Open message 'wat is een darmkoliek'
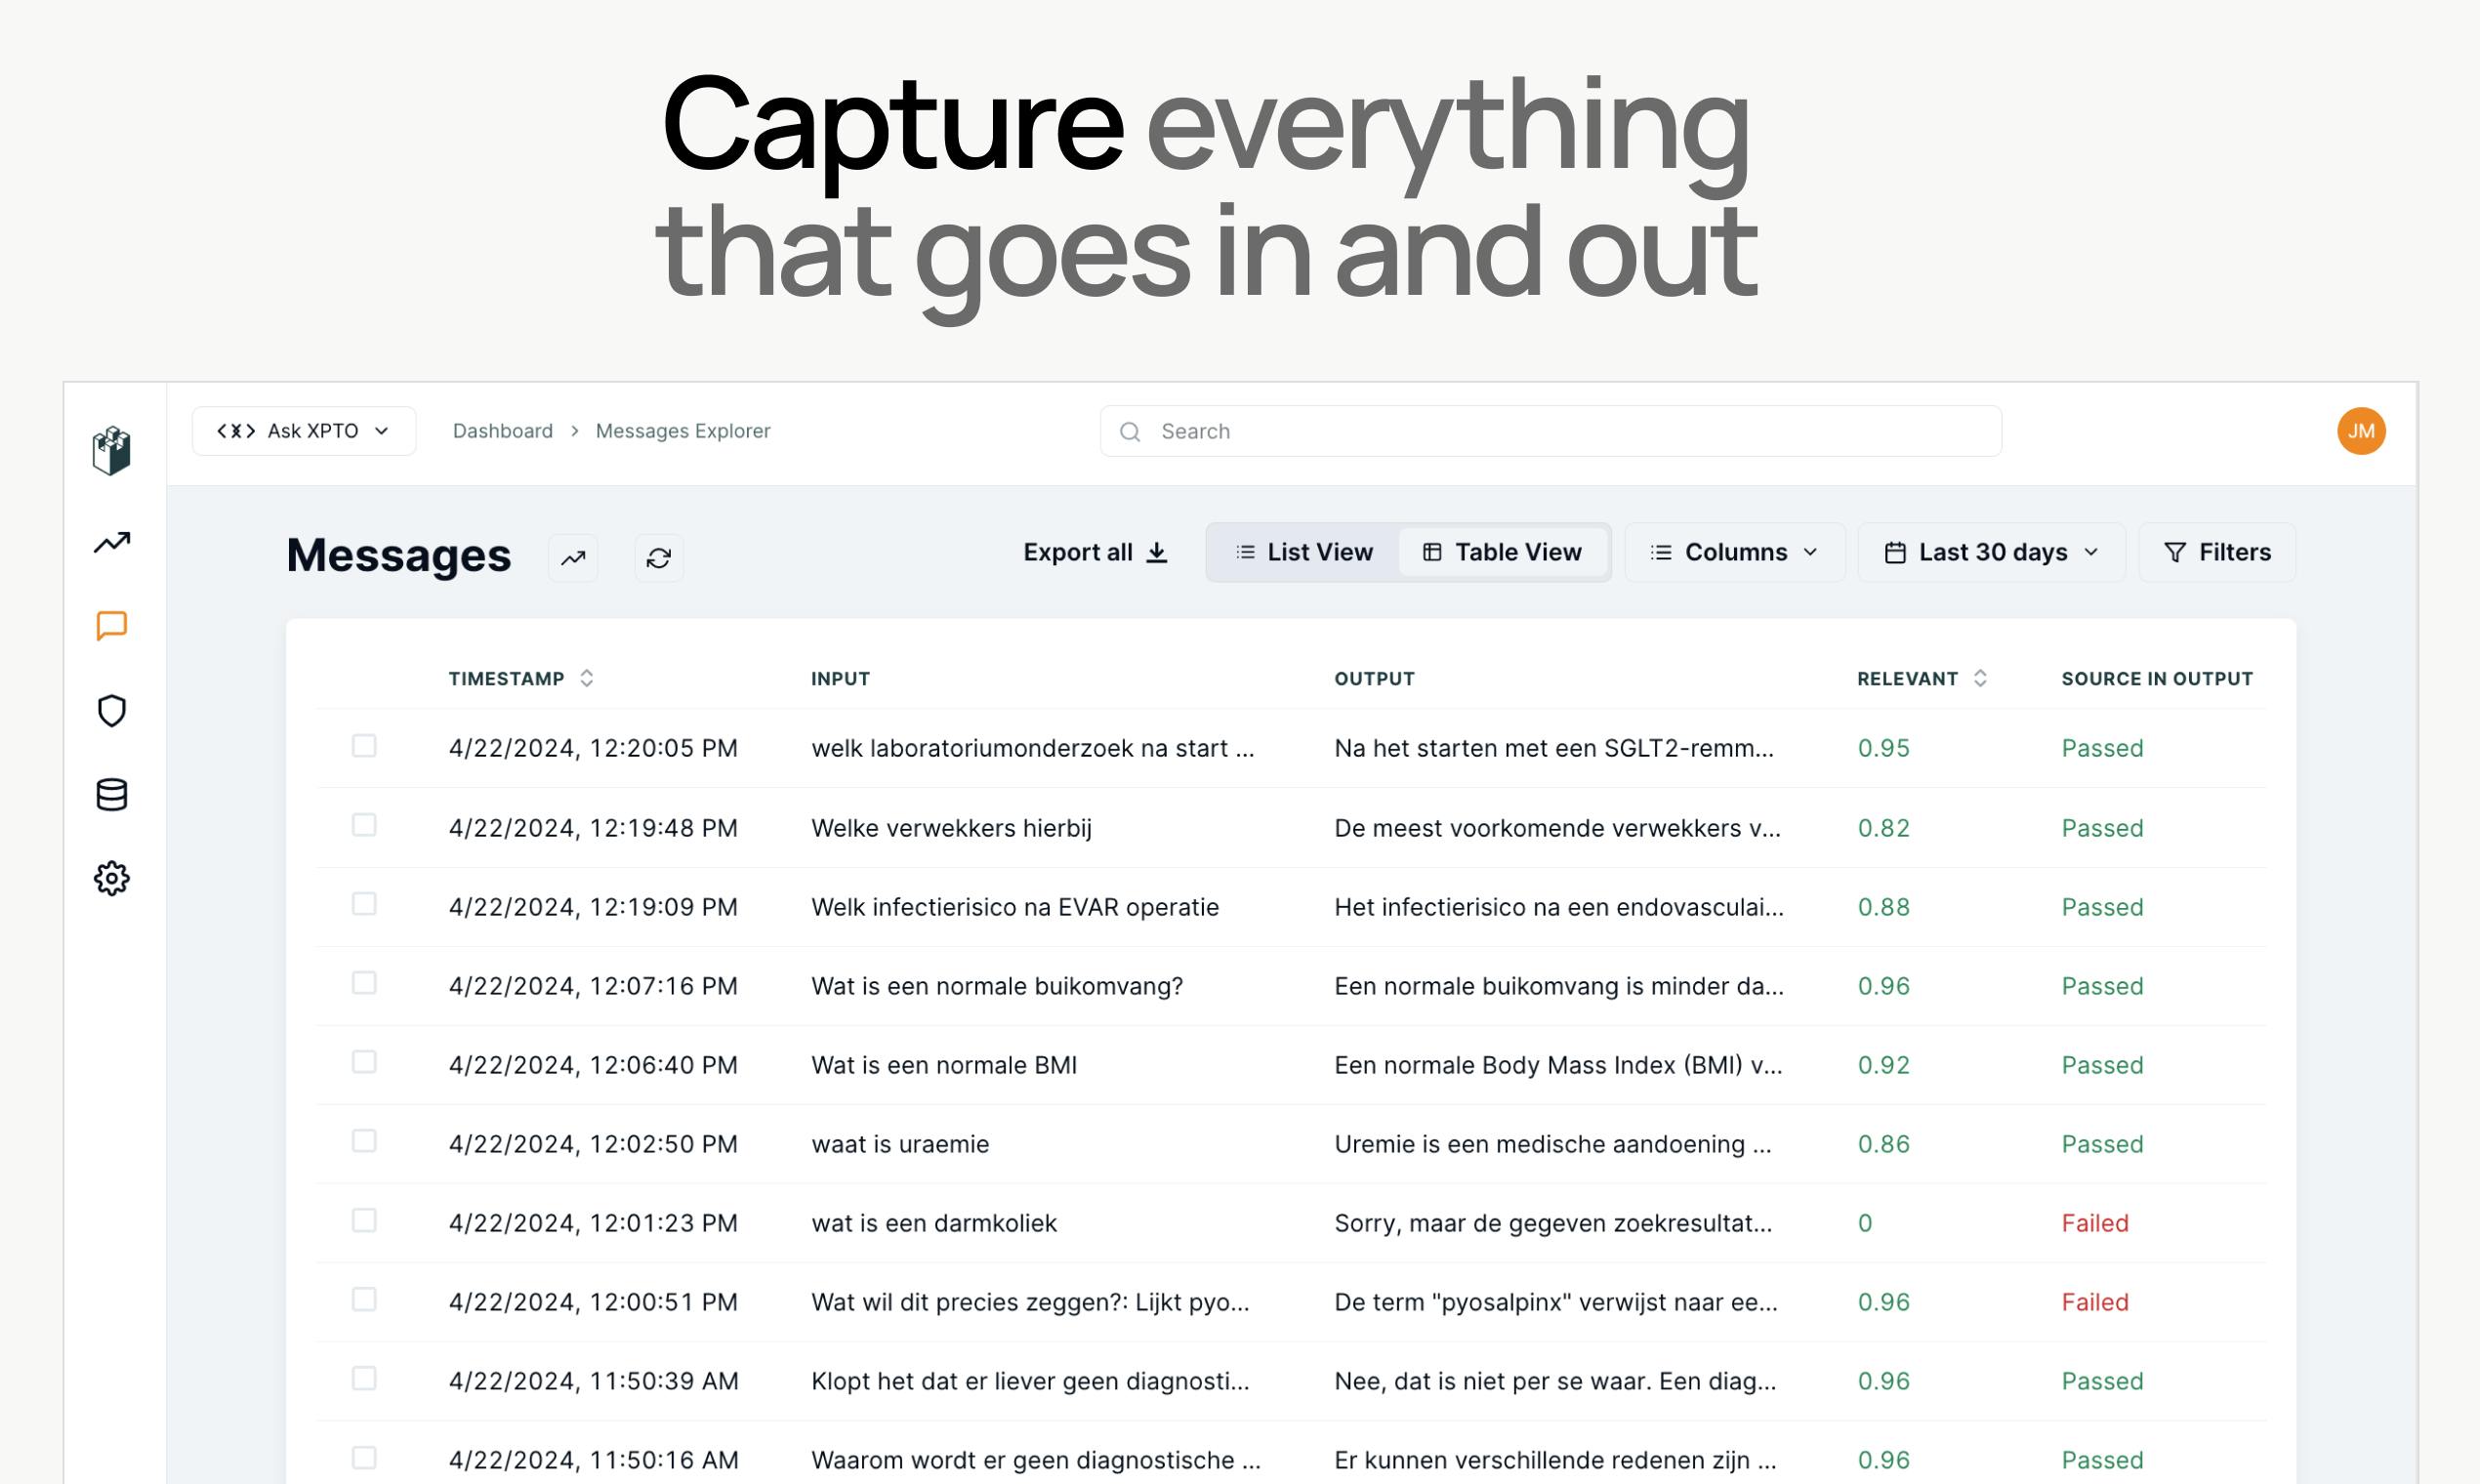This screenshot has width=2480, height=1484. click(934, 1223)
